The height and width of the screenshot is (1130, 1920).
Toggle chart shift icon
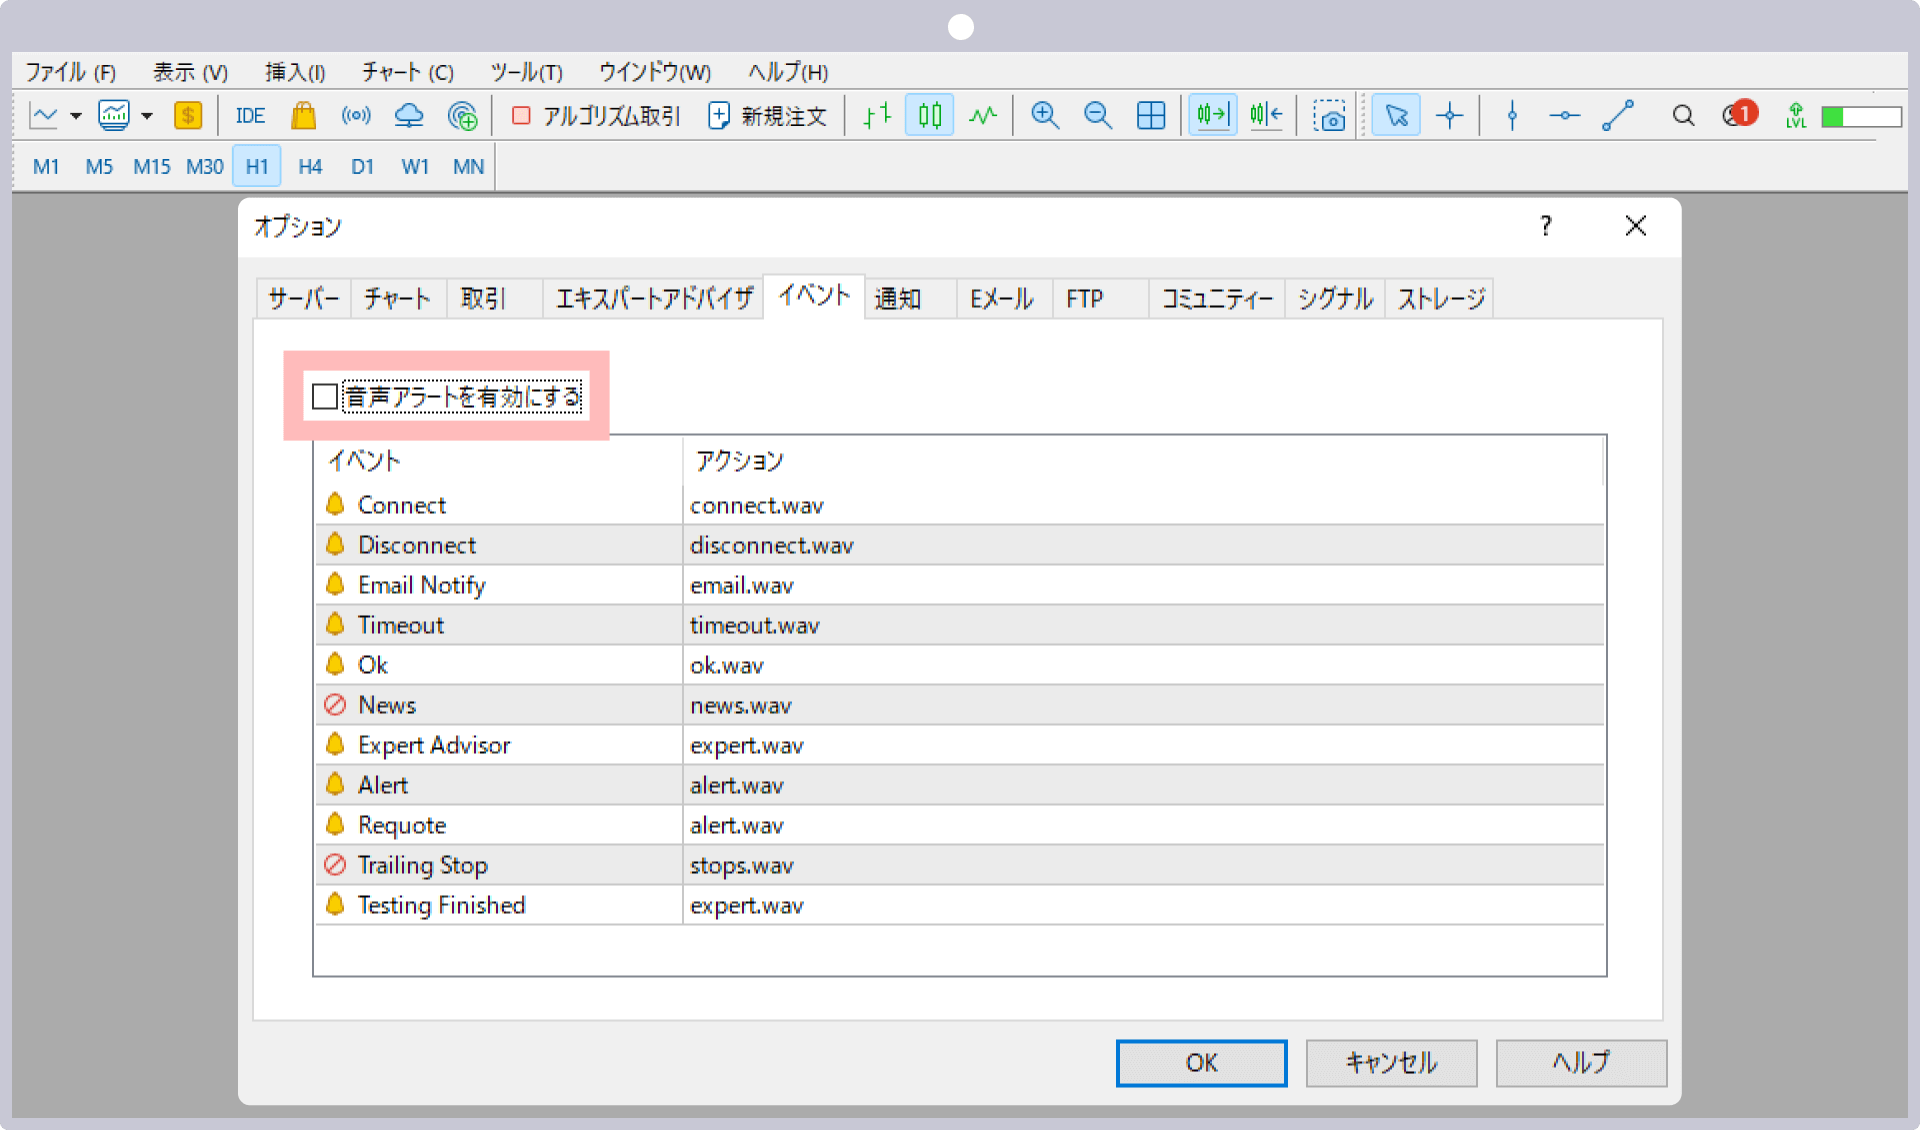tap(1266, 116)
